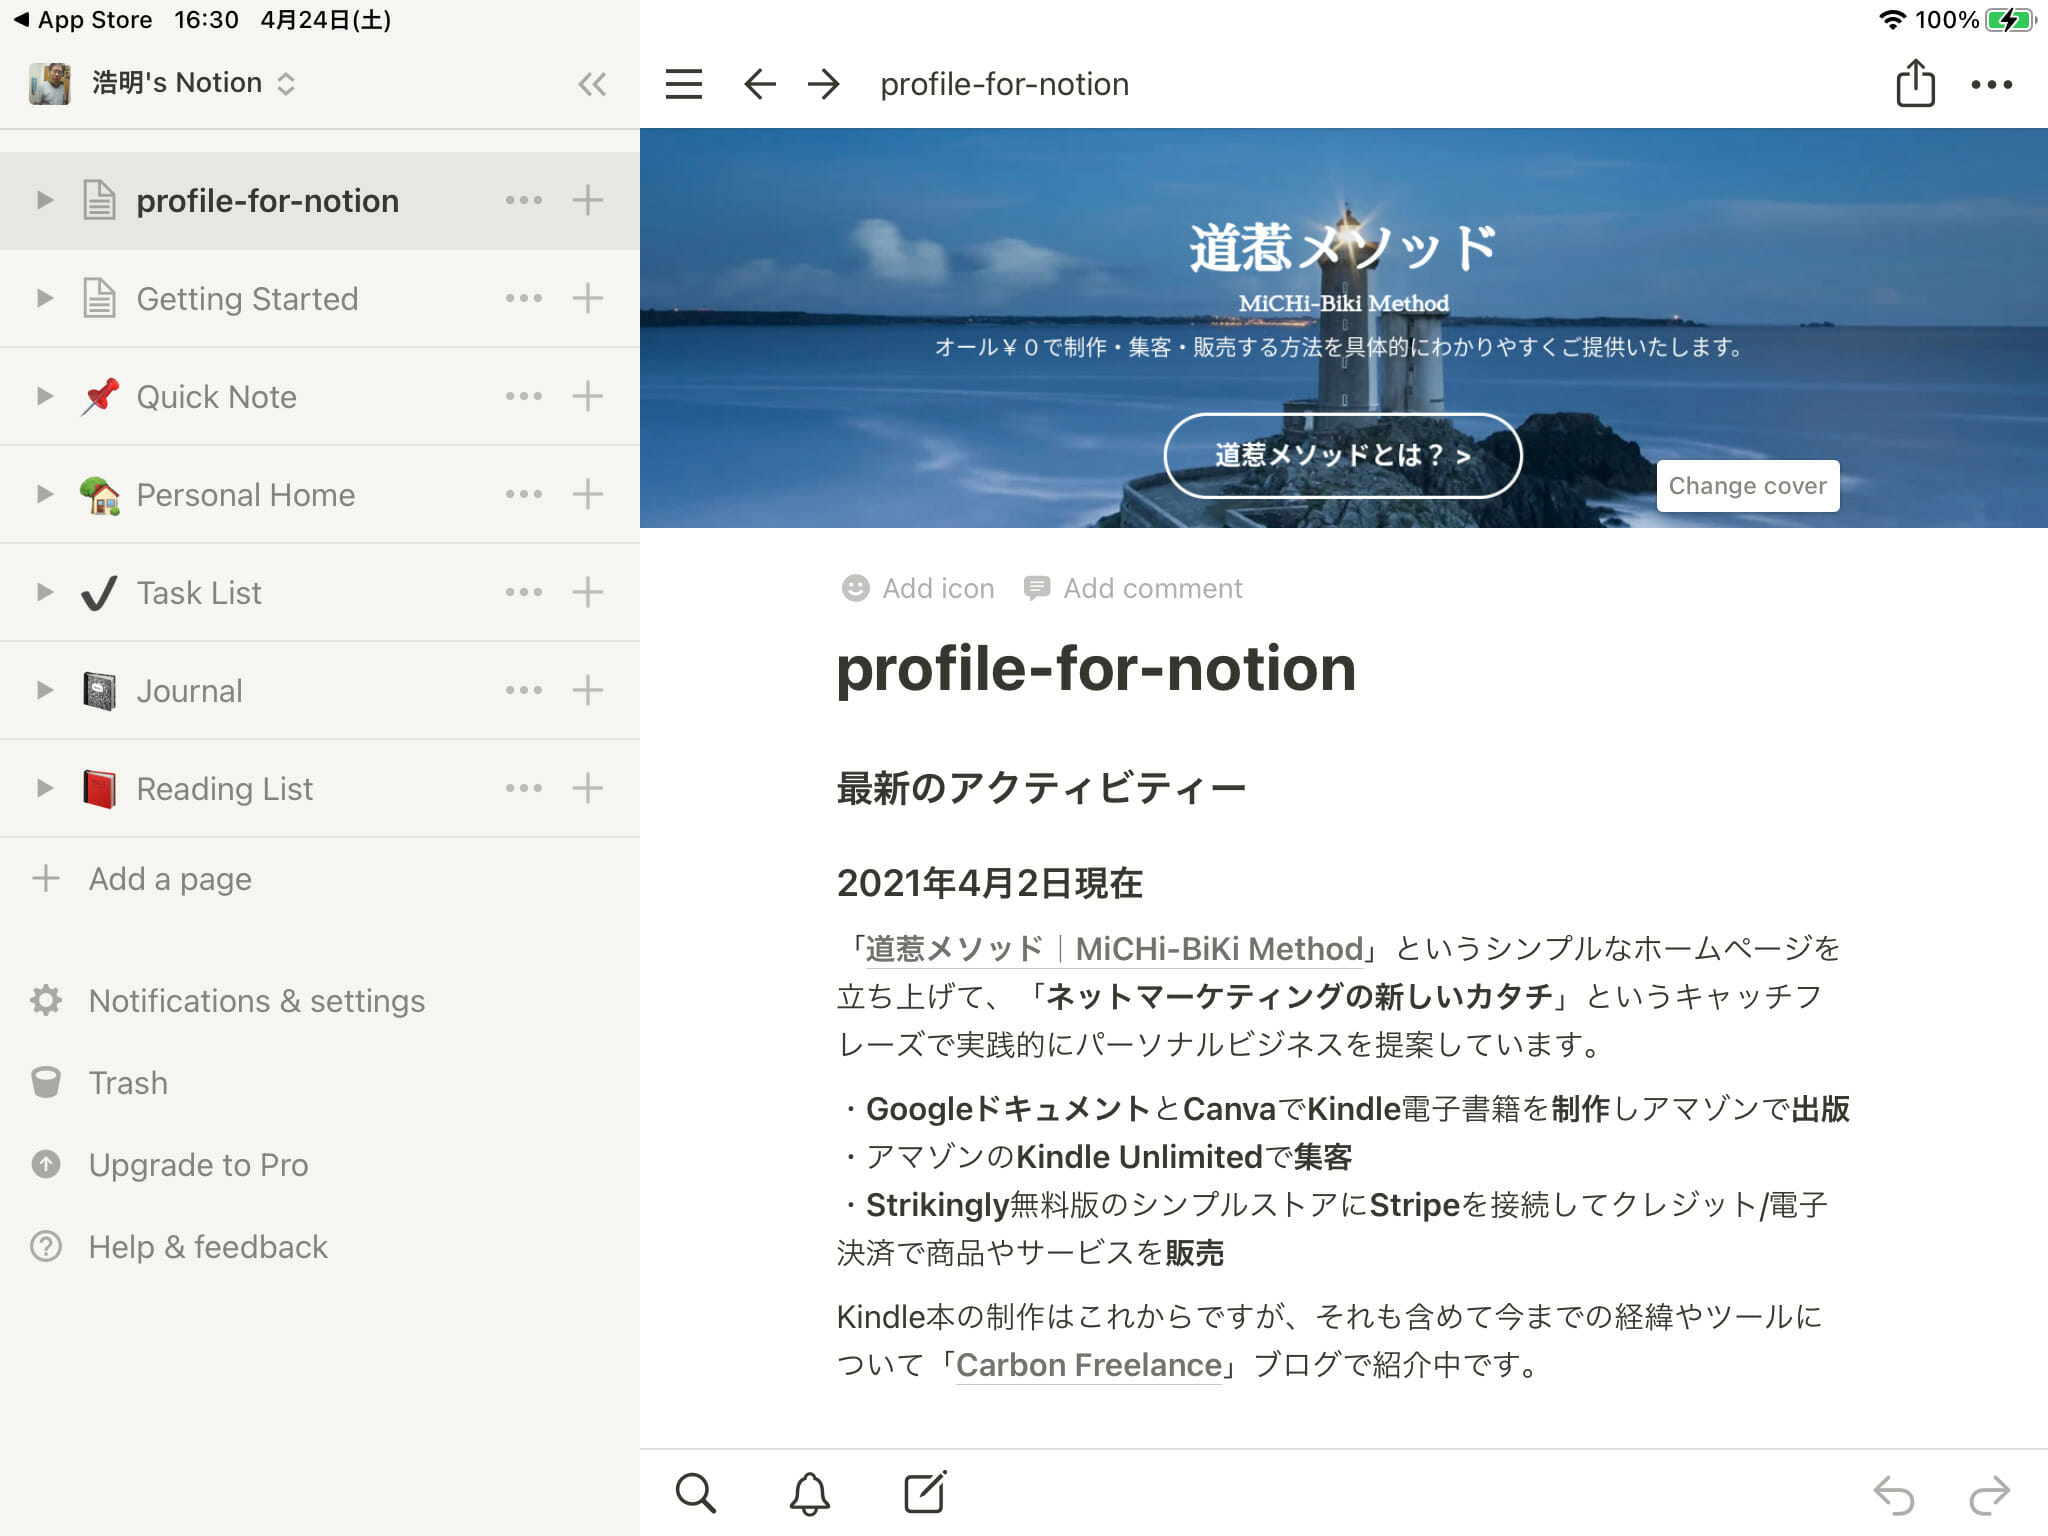Expand the Journal page tree

point(44,690)
